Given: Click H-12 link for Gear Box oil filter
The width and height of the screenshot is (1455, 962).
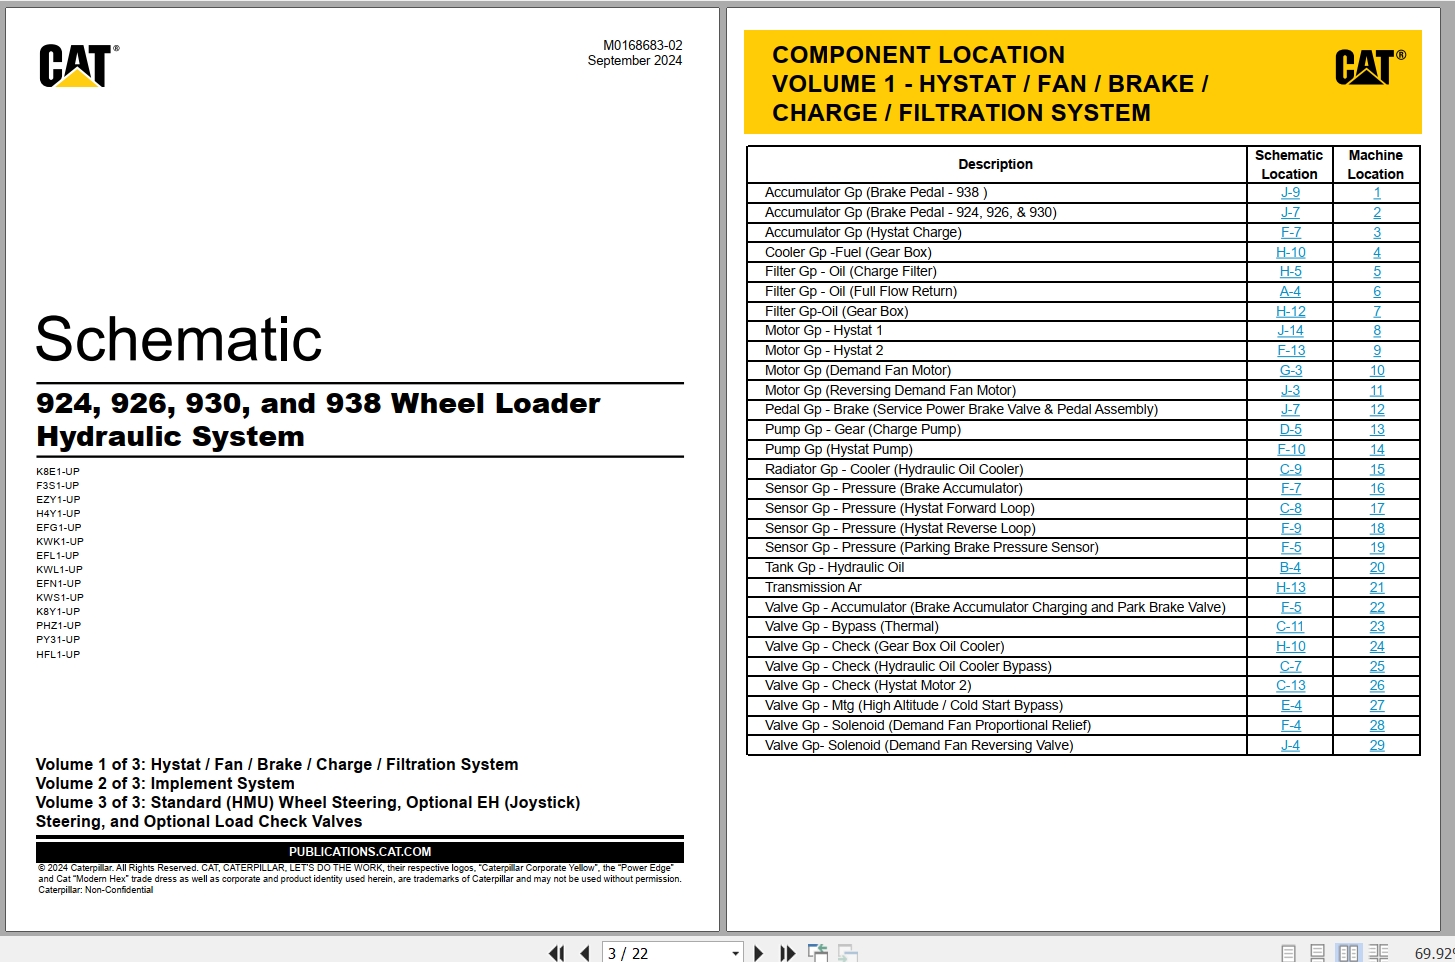Looking at the screenshot, I should pyautogui.click(x=1291, y=311).
